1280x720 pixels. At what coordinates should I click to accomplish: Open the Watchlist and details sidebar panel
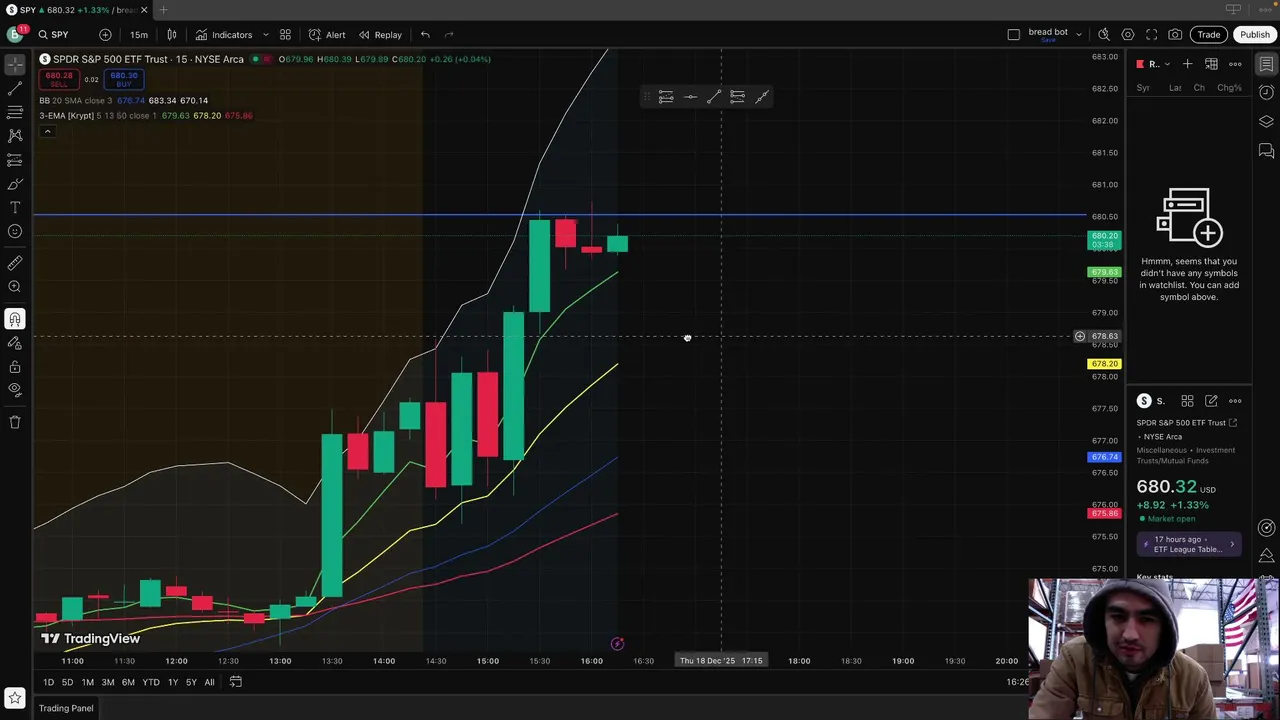tap(1266, 64)
